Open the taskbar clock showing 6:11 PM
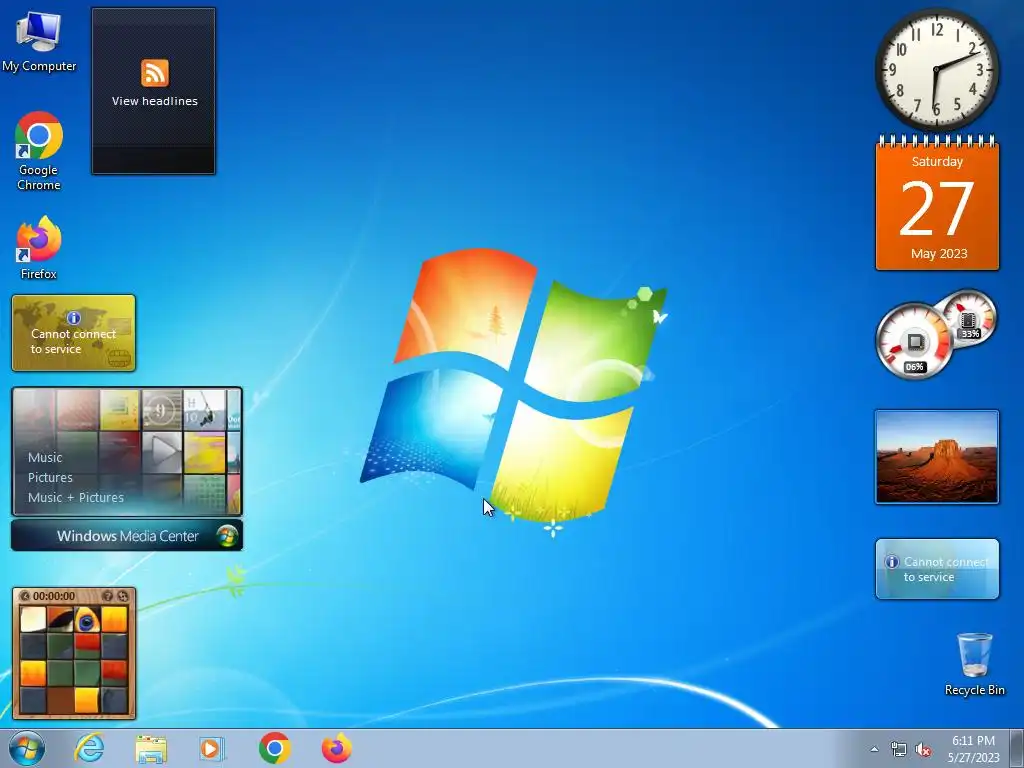Viewport: 1024px width, 768px height. 973,749
